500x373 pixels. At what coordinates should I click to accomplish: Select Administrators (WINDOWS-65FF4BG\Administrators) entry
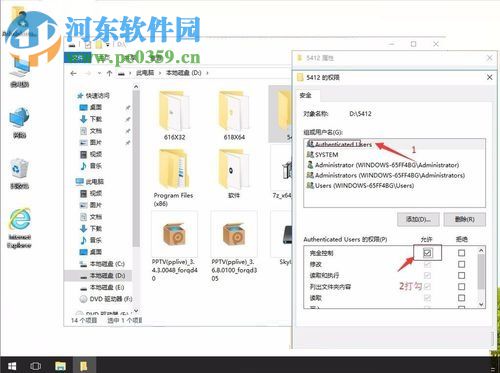click(394, 175)
